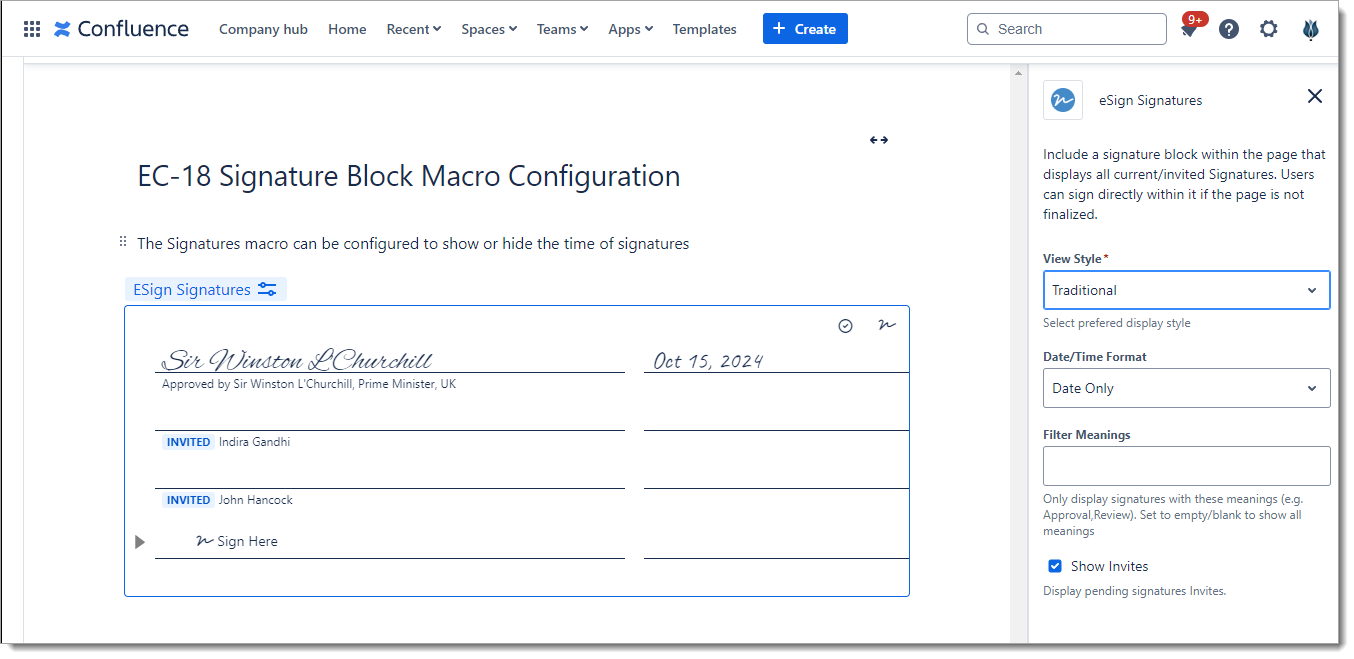
Task: Open the help question mark icon
Action: pos(1229,29)
